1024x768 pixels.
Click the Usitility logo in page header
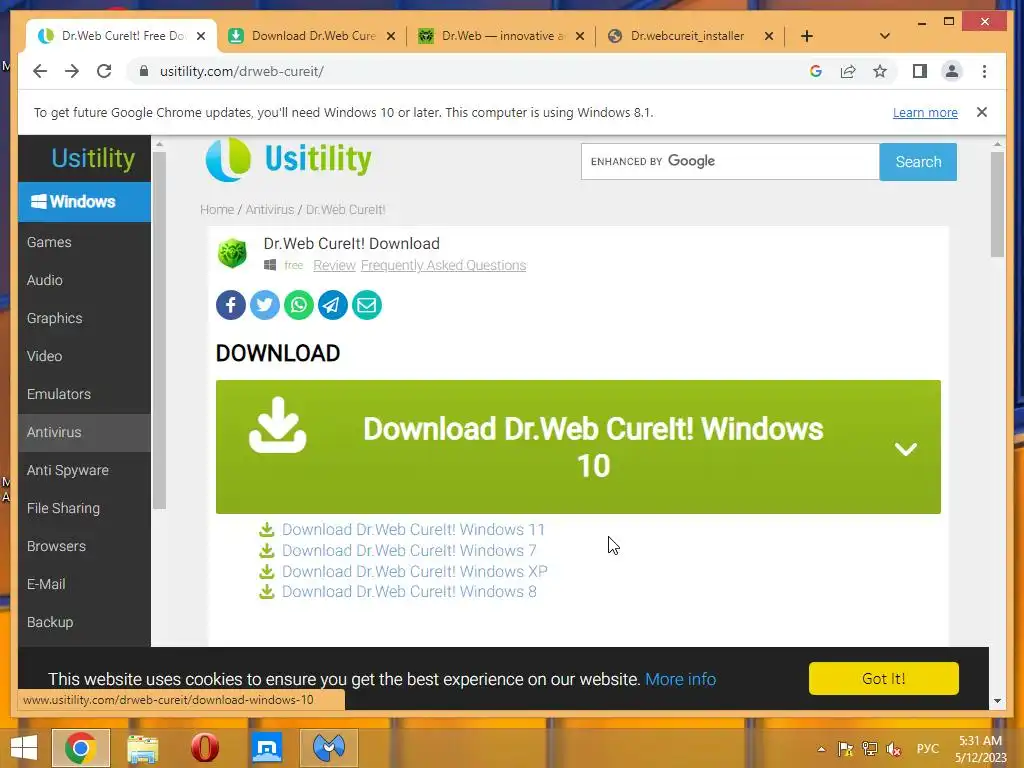(x=289, y=159)
